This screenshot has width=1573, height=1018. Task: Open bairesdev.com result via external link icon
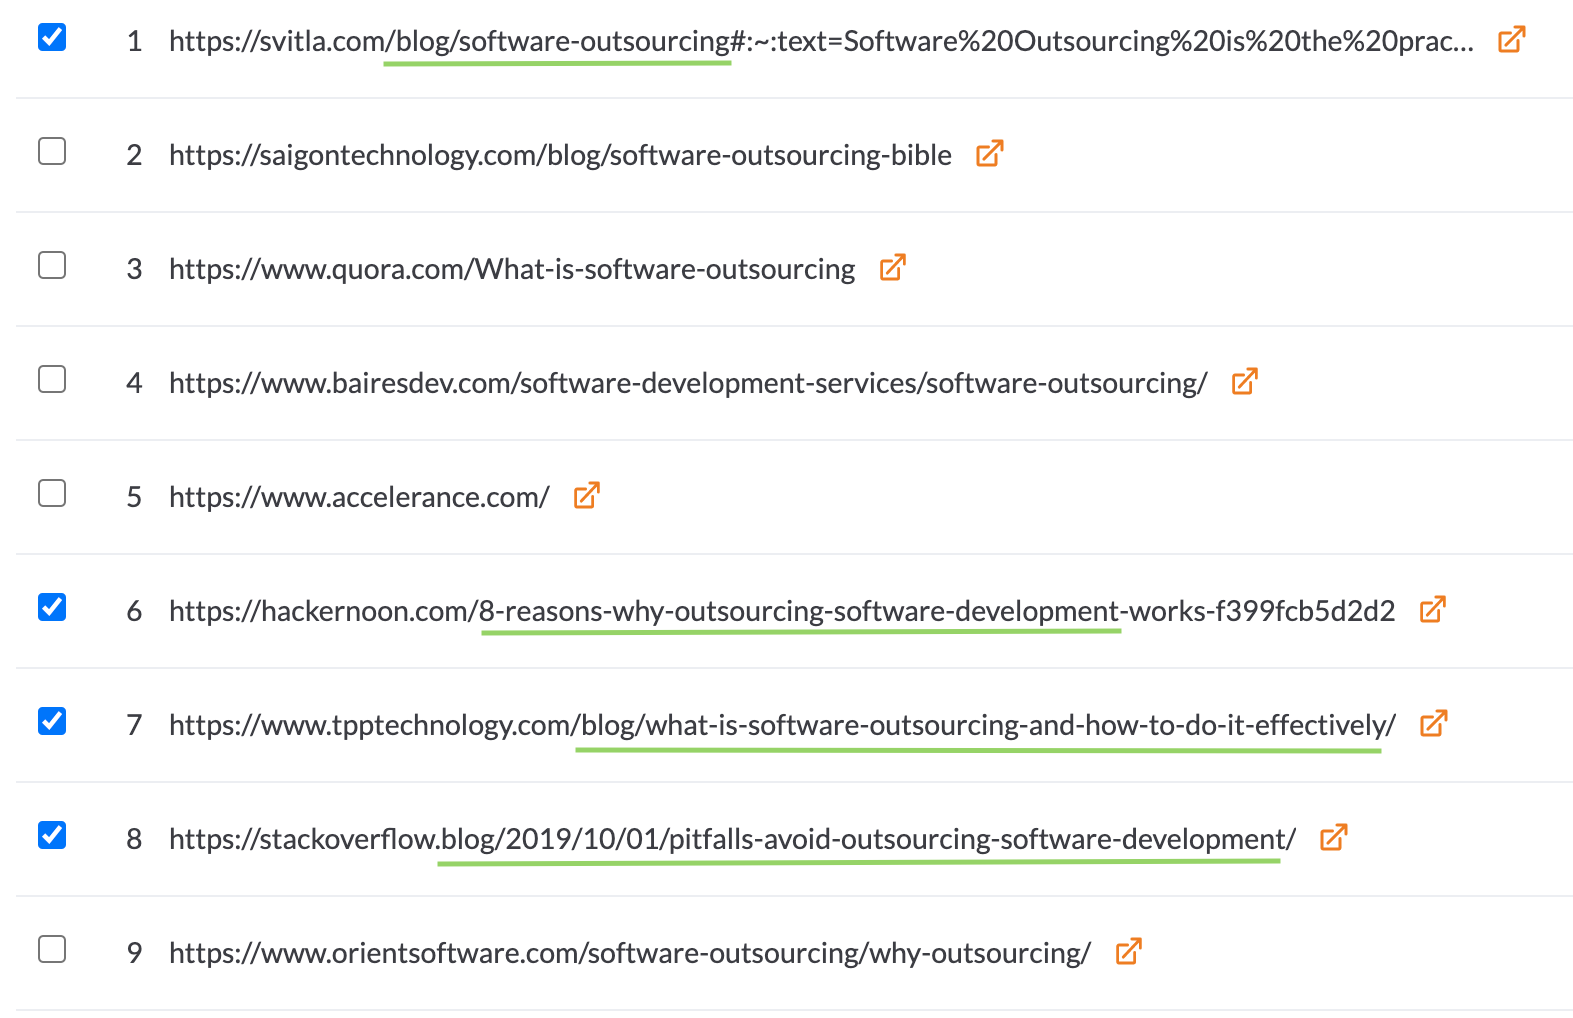point(1244,382)
